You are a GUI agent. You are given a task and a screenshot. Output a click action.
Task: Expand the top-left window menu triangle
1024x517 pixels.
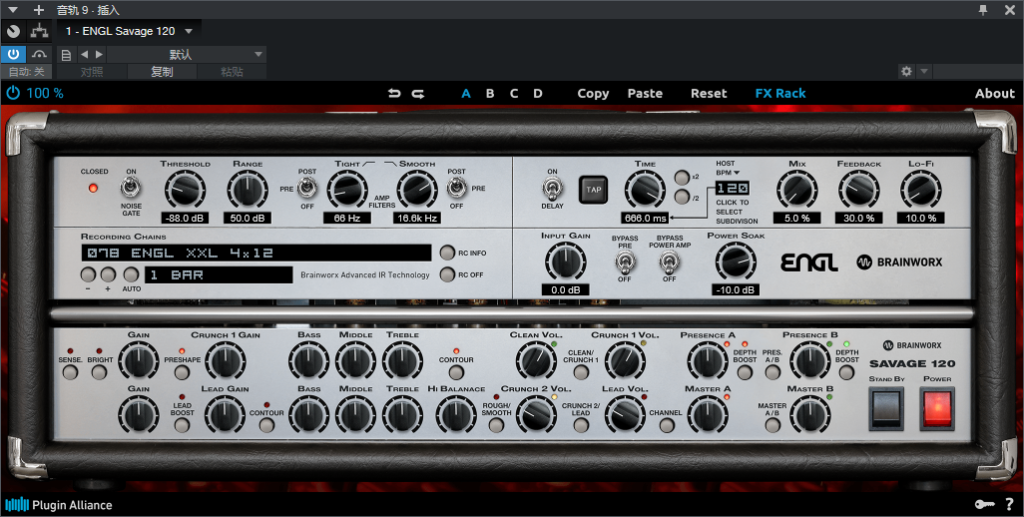(12, 10)
